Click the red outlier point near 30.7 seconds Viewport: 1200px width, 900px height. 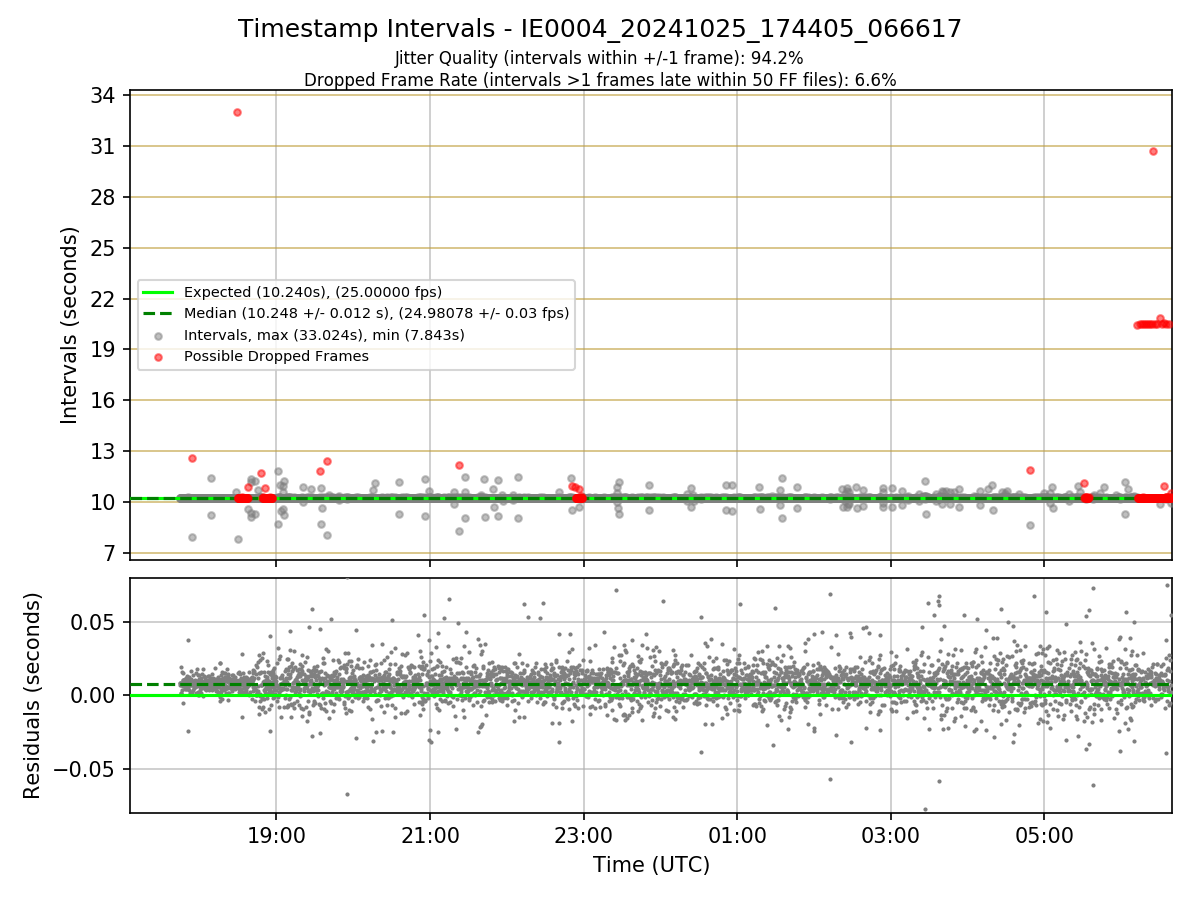[x=1153, y=151]
